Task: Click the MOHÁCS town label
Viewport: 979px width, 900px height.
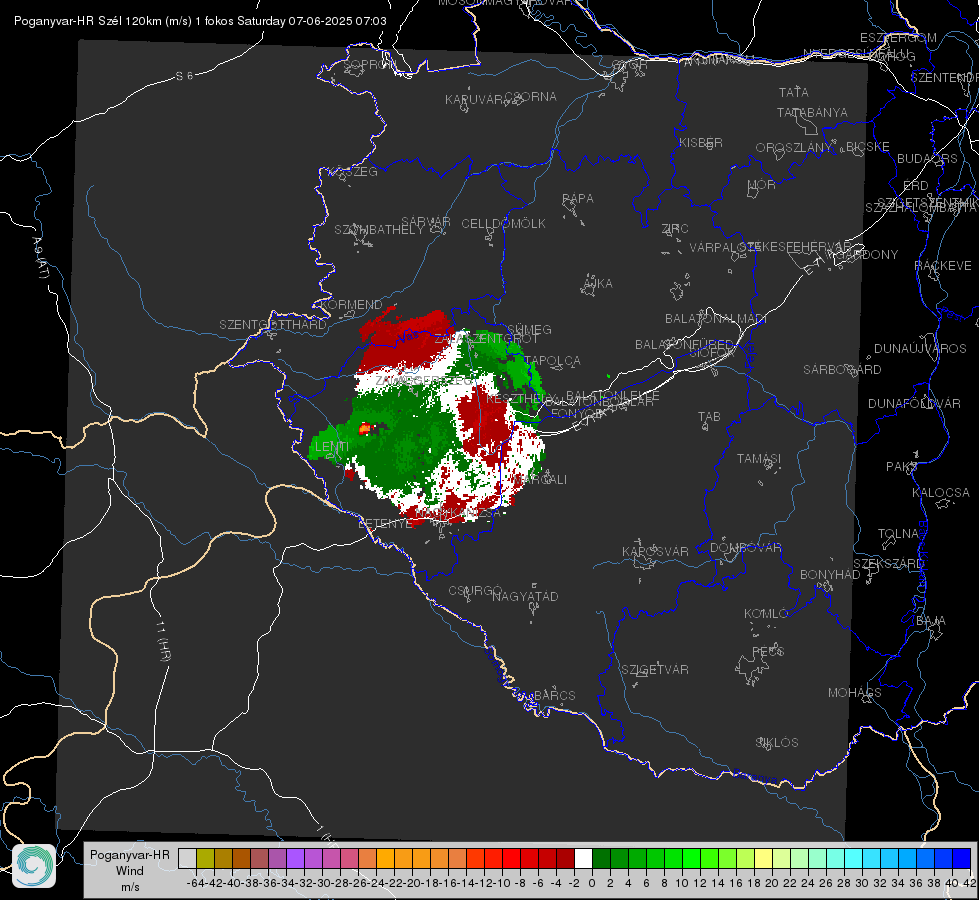Action: (854, 693)
